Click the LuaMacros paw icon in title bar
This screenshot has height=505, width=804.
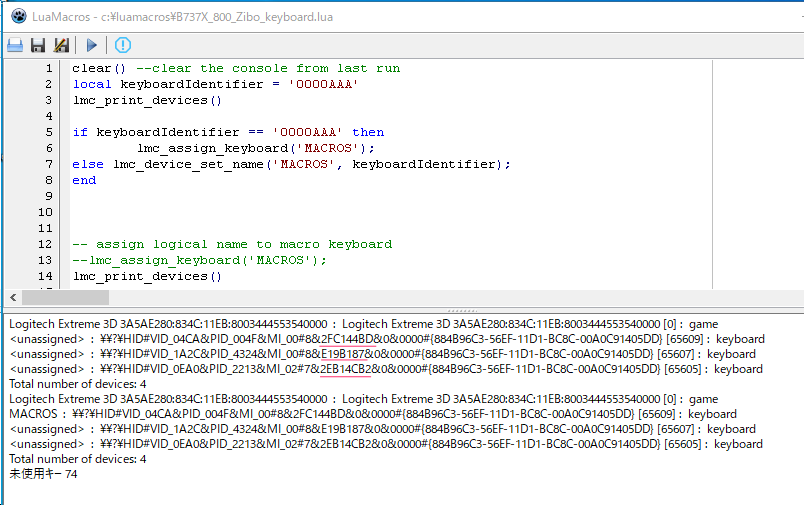coord(17,14)
